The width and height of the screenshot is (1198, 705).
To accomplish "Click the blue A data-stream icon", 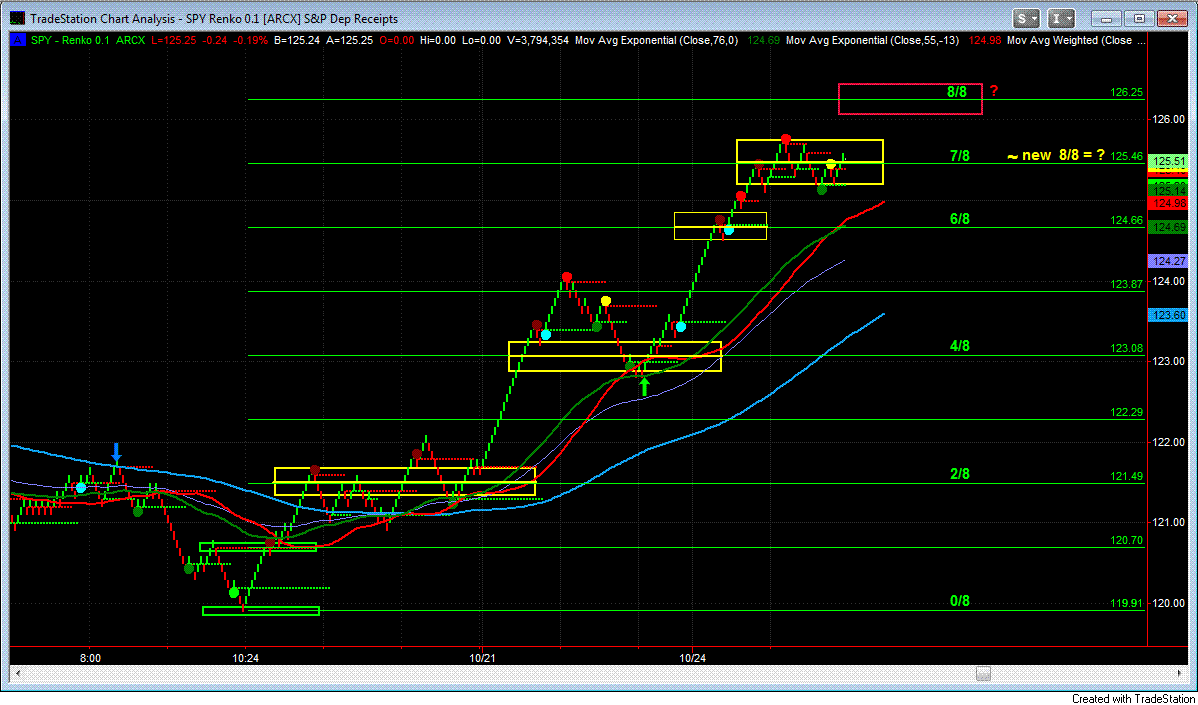I will click(17, 40).
